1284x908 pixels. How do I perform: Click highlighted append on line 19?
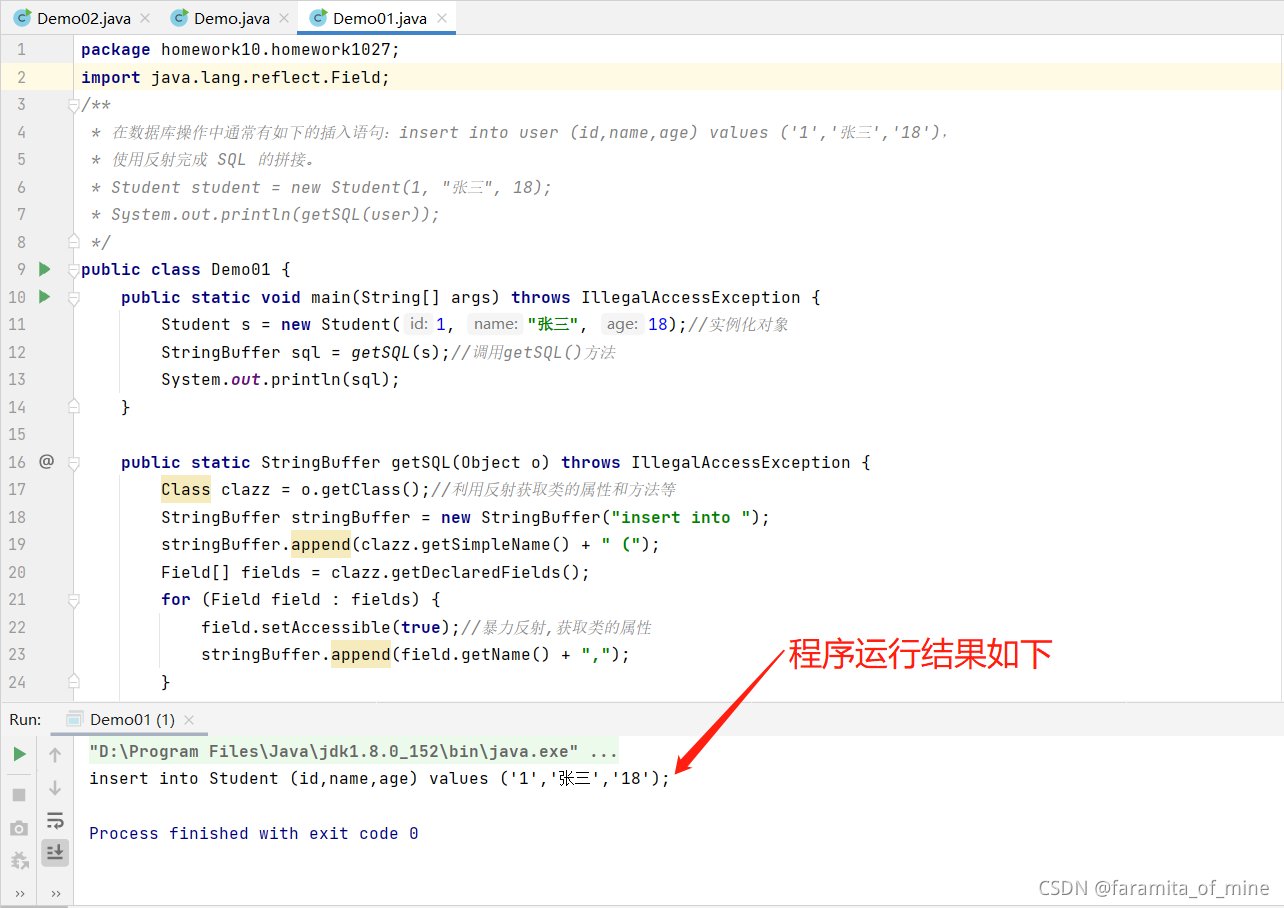pos(320,544)
